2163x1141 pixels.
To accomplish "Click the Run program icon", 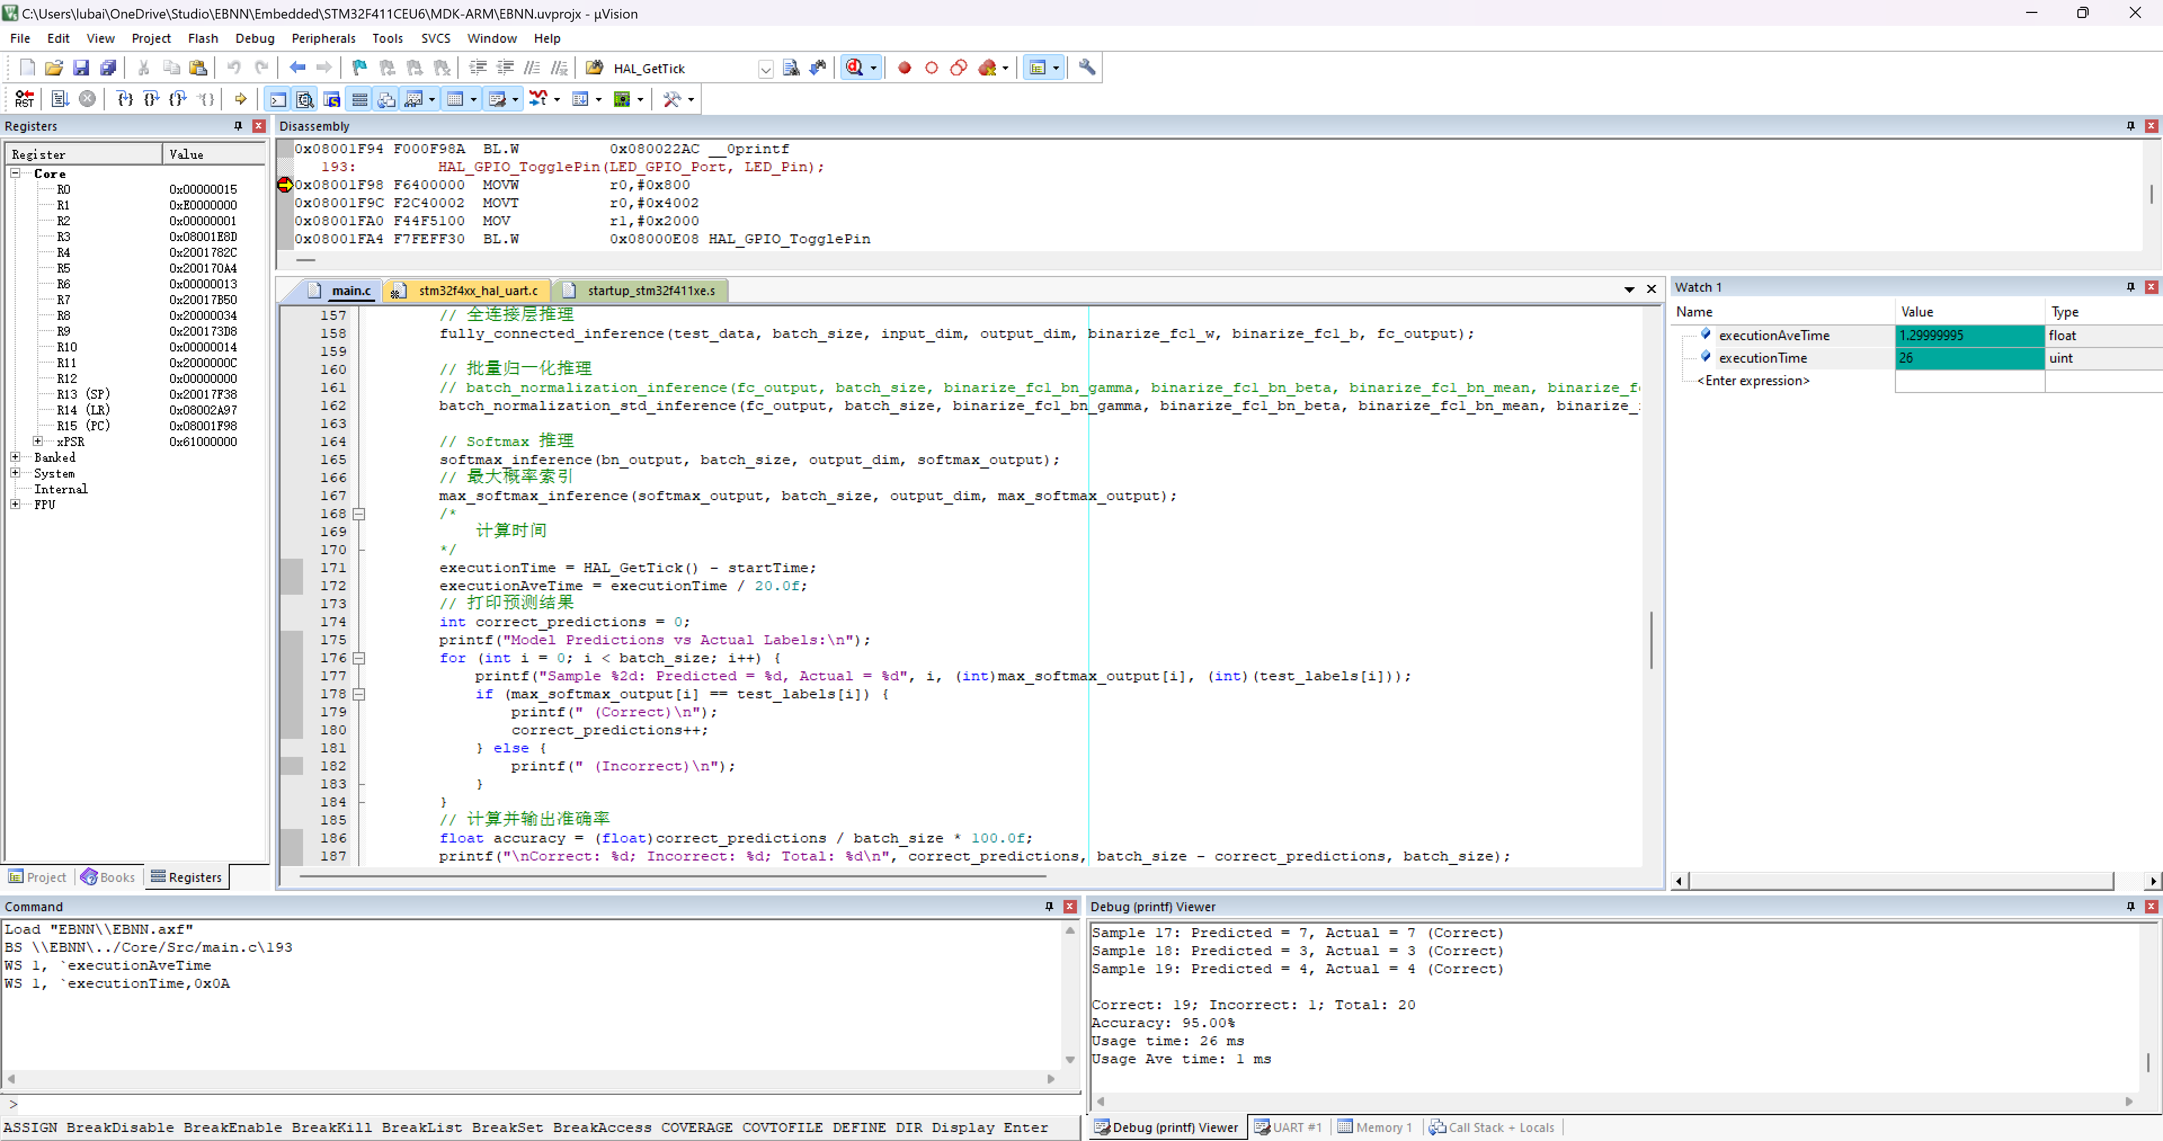I will coord(60,99).
